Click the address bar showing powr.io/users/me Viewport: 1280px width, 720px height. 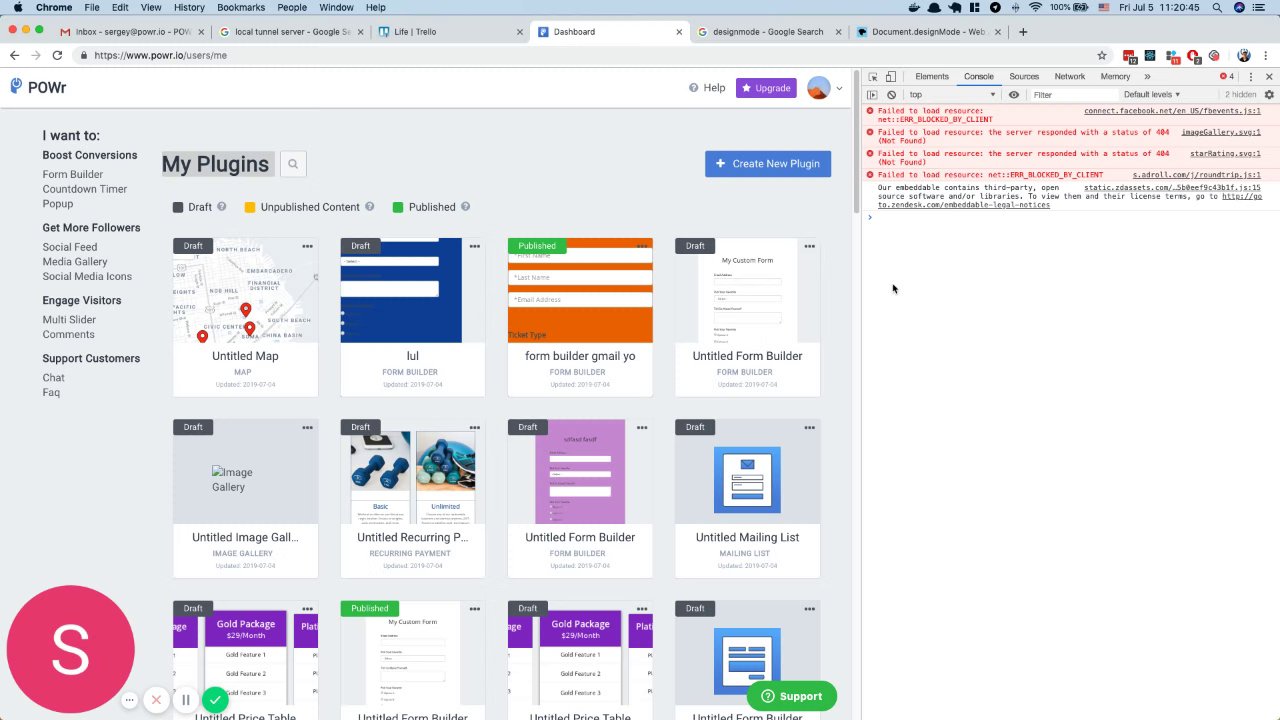[x=590, y=56]
